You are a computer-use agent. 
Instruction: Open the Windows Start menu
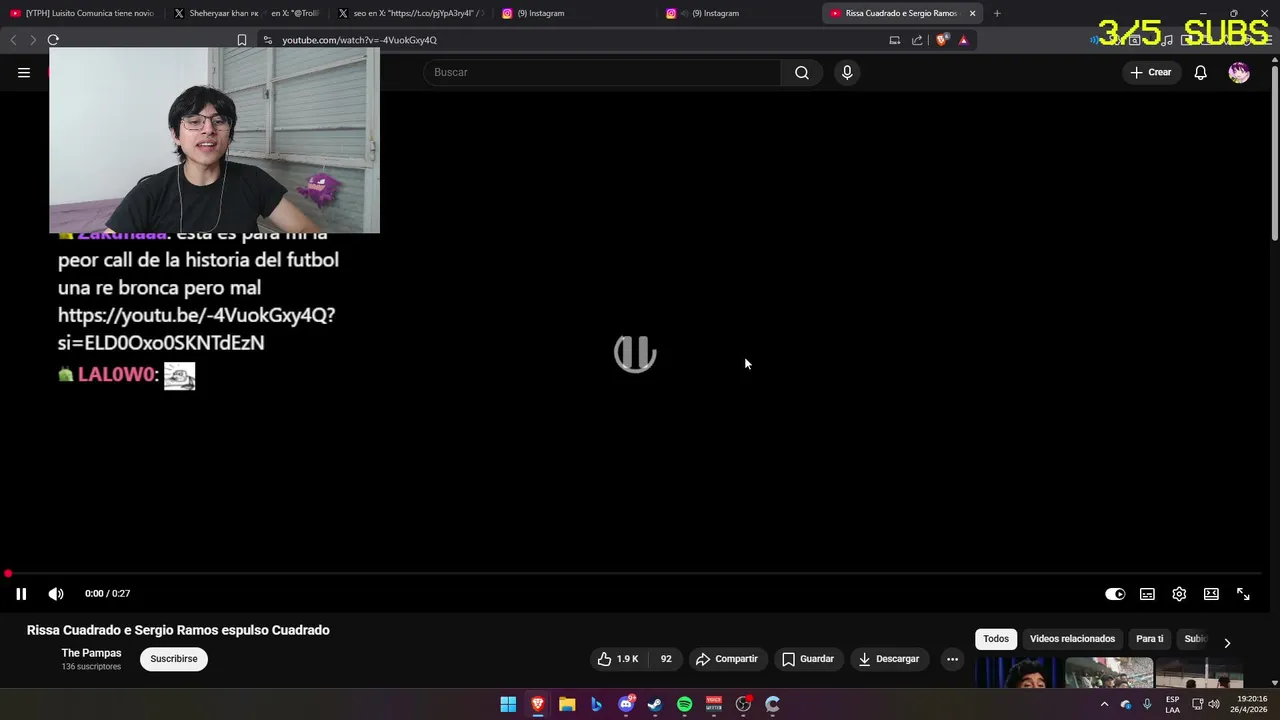pos(508,704)
